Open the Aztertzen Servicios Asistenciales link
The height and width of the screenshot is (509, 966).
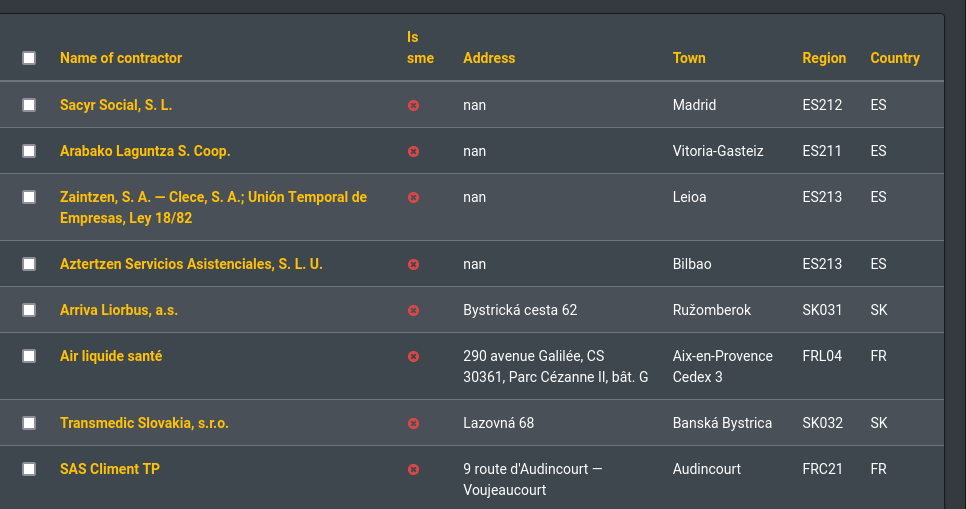click(x=191, y=264)
